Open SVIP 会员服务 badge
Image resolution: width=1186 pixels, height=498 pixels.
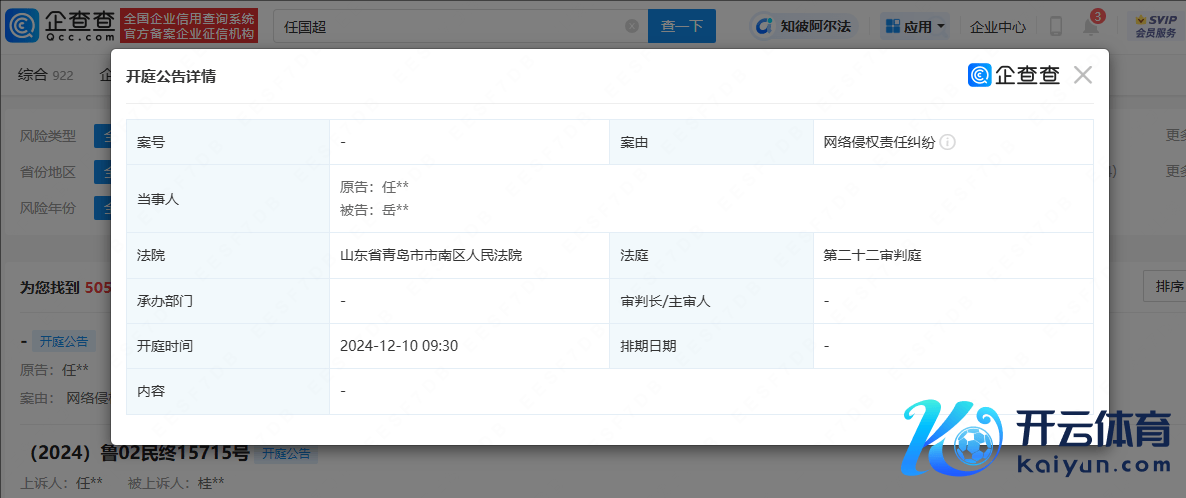pos(1154,26)
